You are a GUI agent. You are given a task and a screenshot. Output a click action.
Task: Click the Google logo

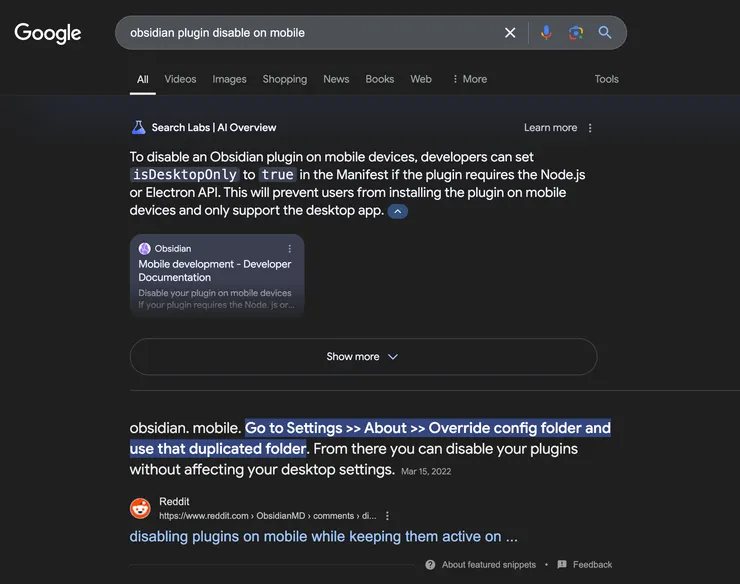point(48,33)
